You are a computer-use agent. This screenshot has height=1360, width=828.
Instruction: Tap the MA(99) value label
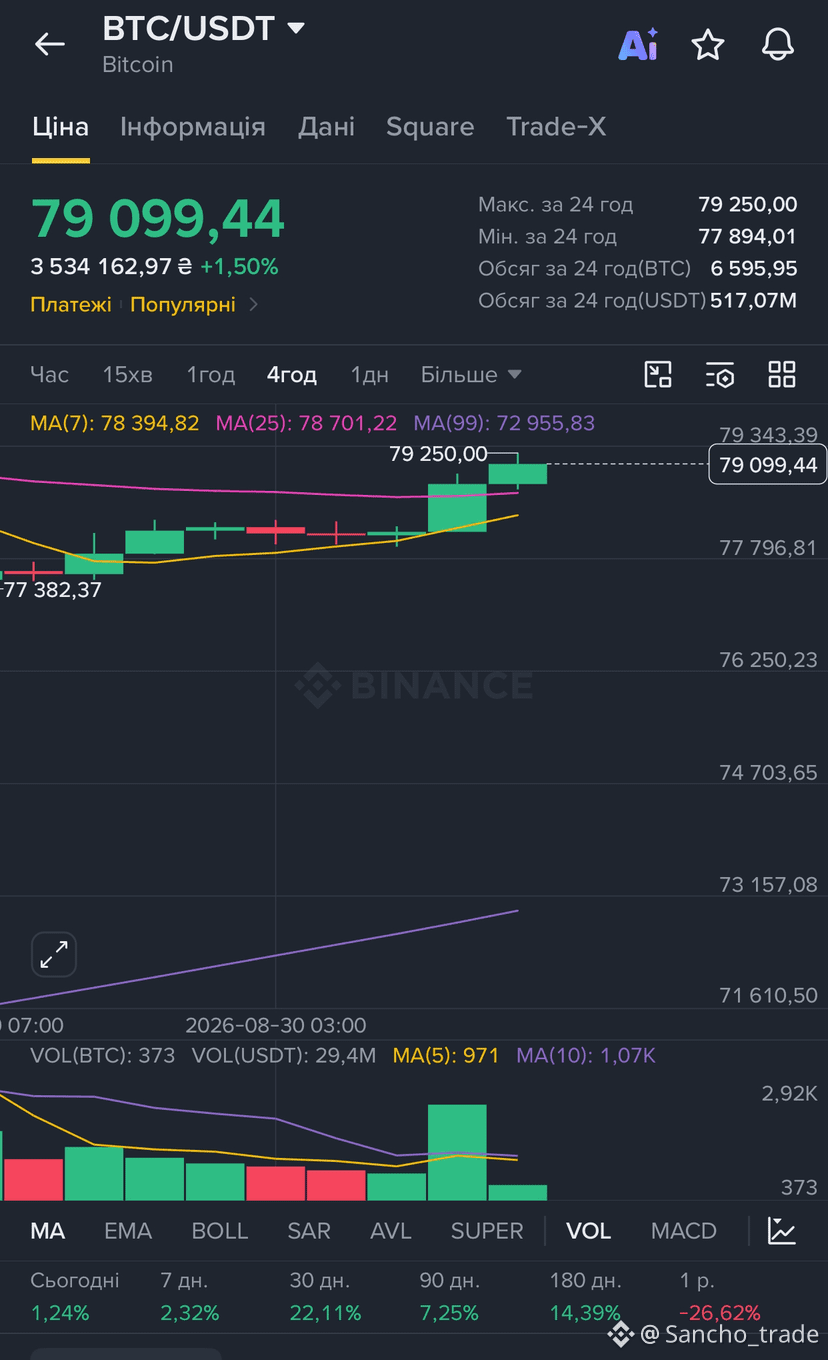tap(504, 423)
